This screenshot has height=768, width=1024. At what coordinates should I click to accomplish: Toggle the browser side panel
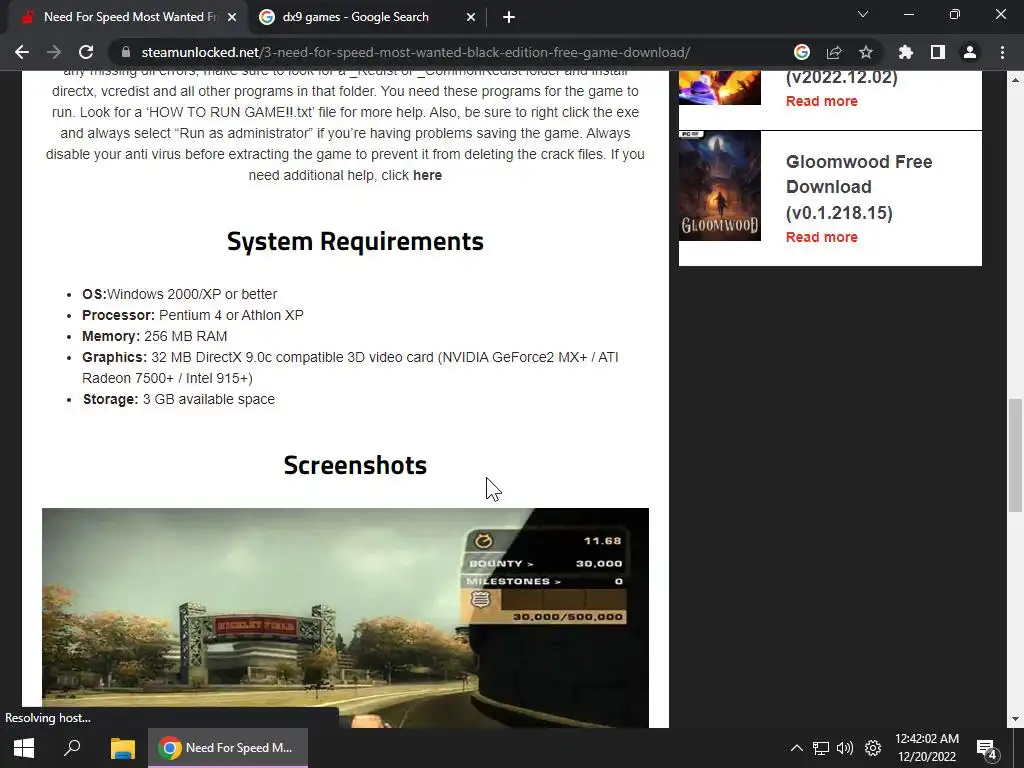point(937,52)
